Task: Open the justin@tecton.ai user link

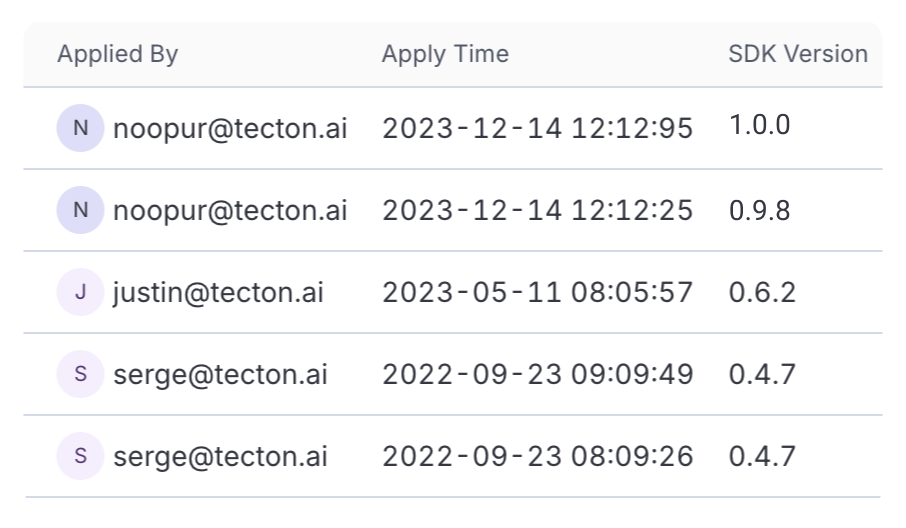Action: click(x=218, y=292)
